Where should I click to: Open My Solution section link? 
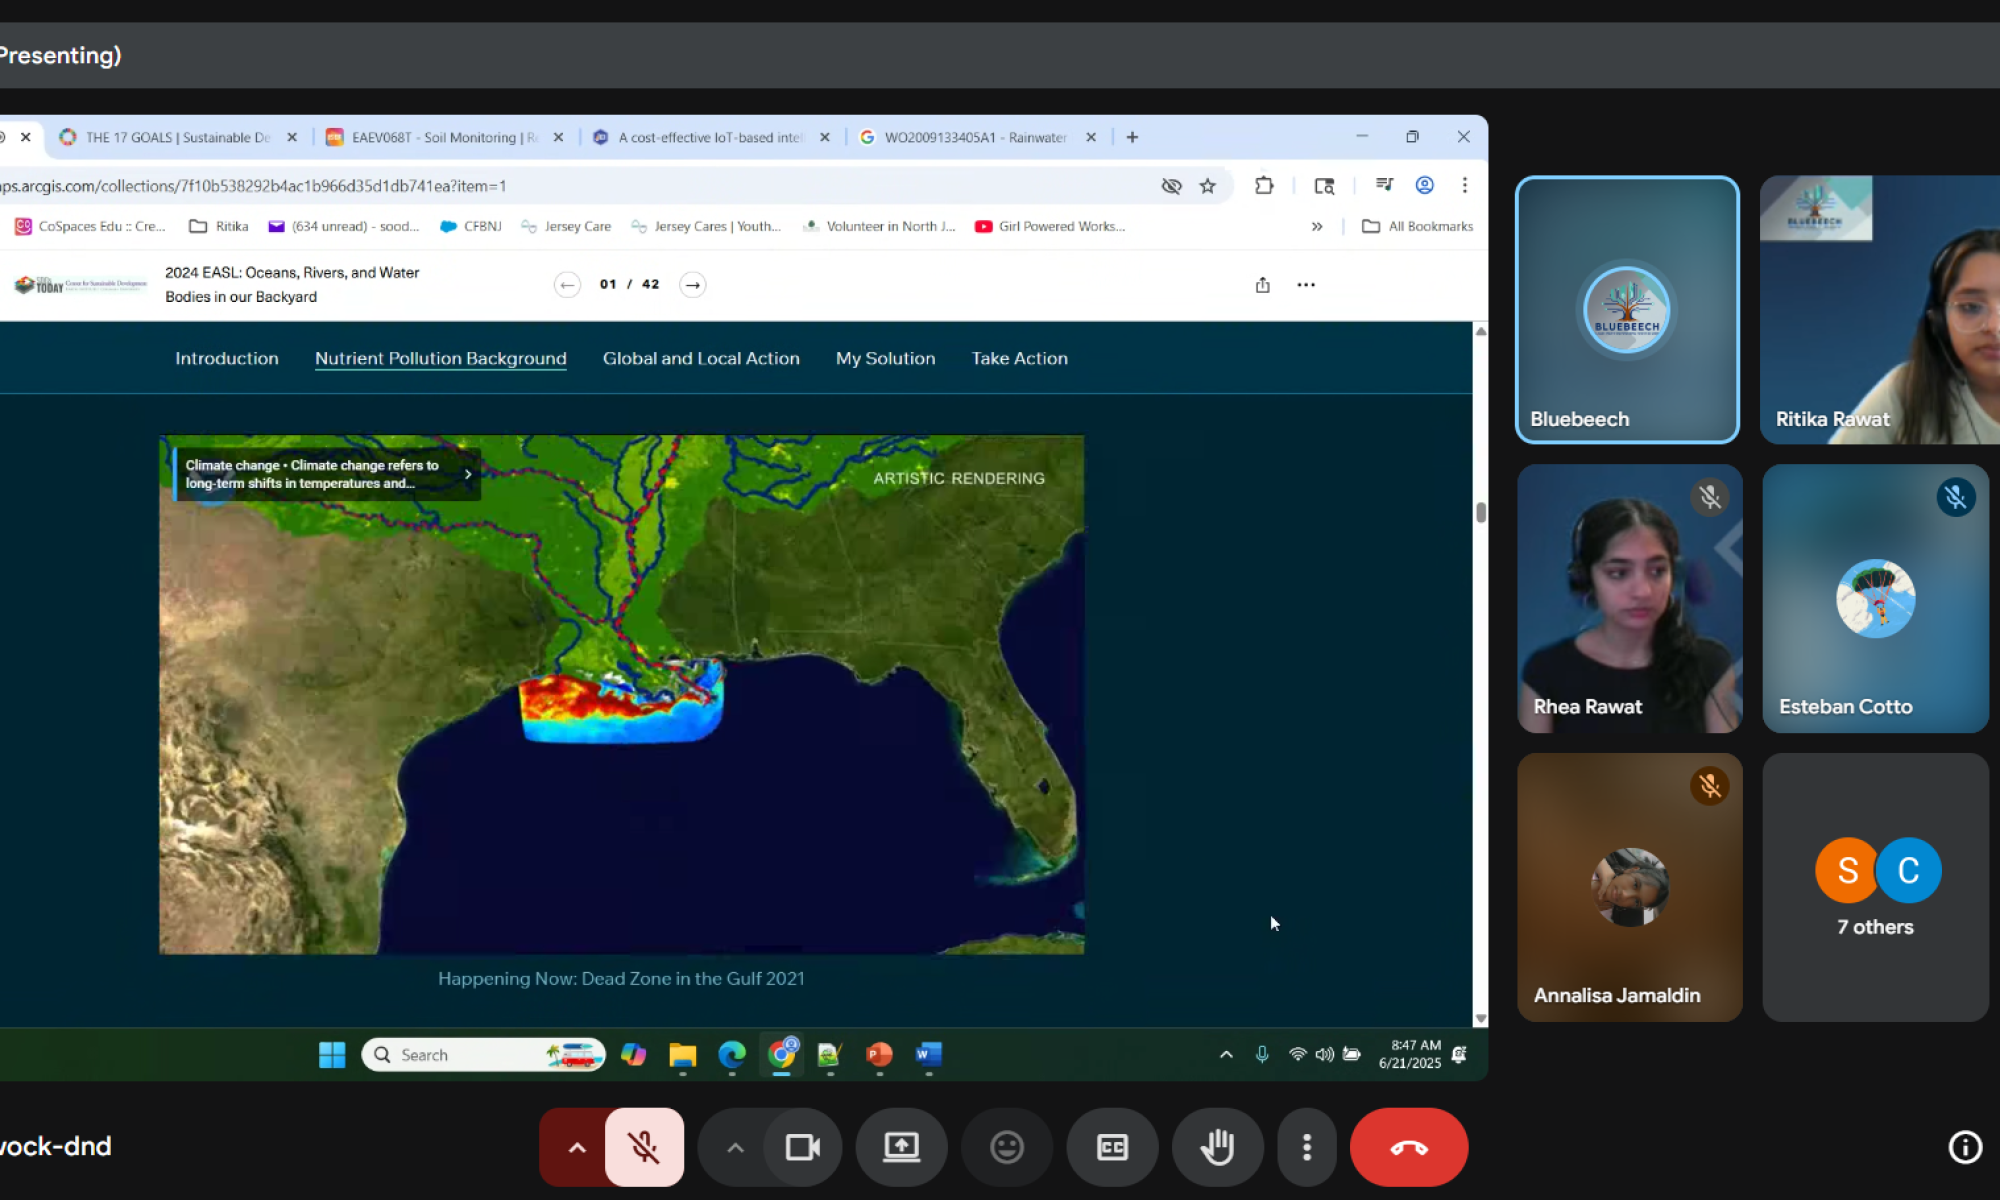click(885, 358)
